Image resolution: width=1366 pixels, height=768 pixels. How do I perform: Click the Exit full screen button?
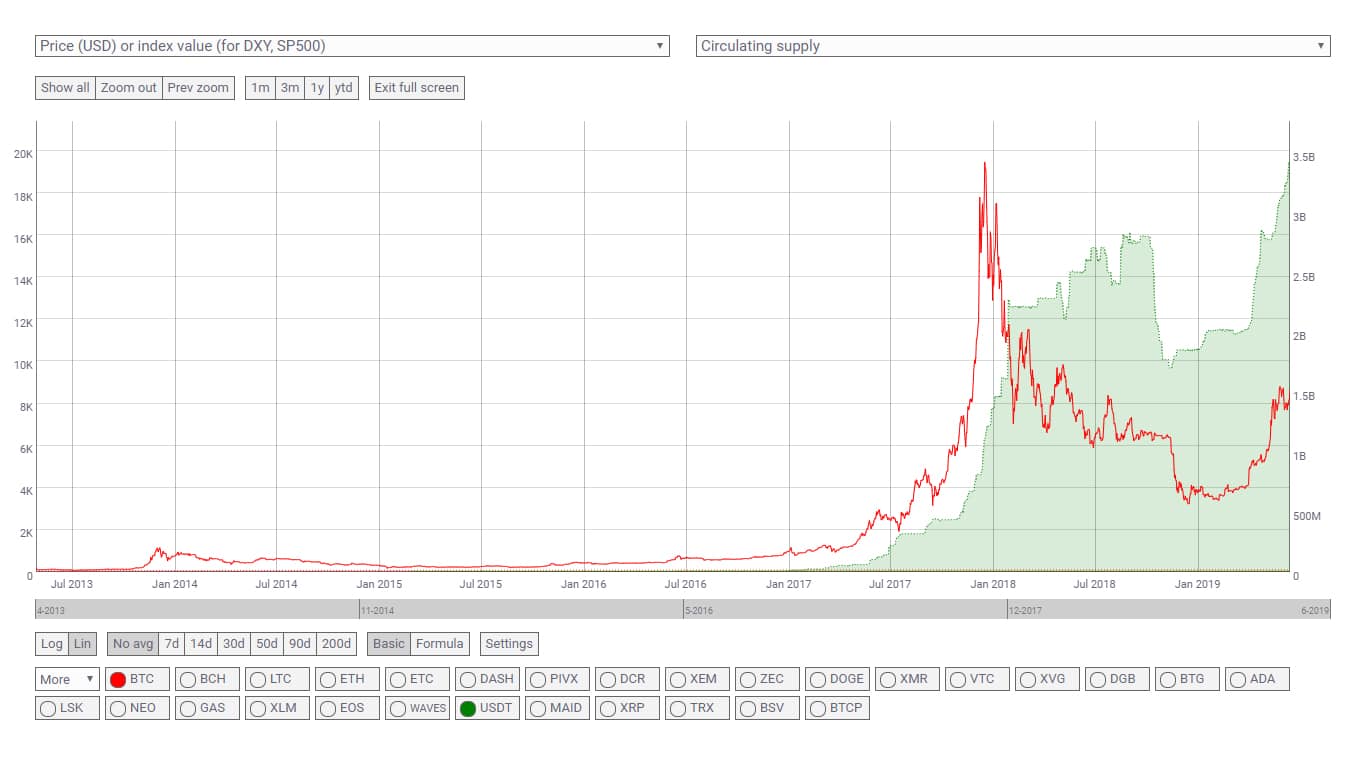416,88
